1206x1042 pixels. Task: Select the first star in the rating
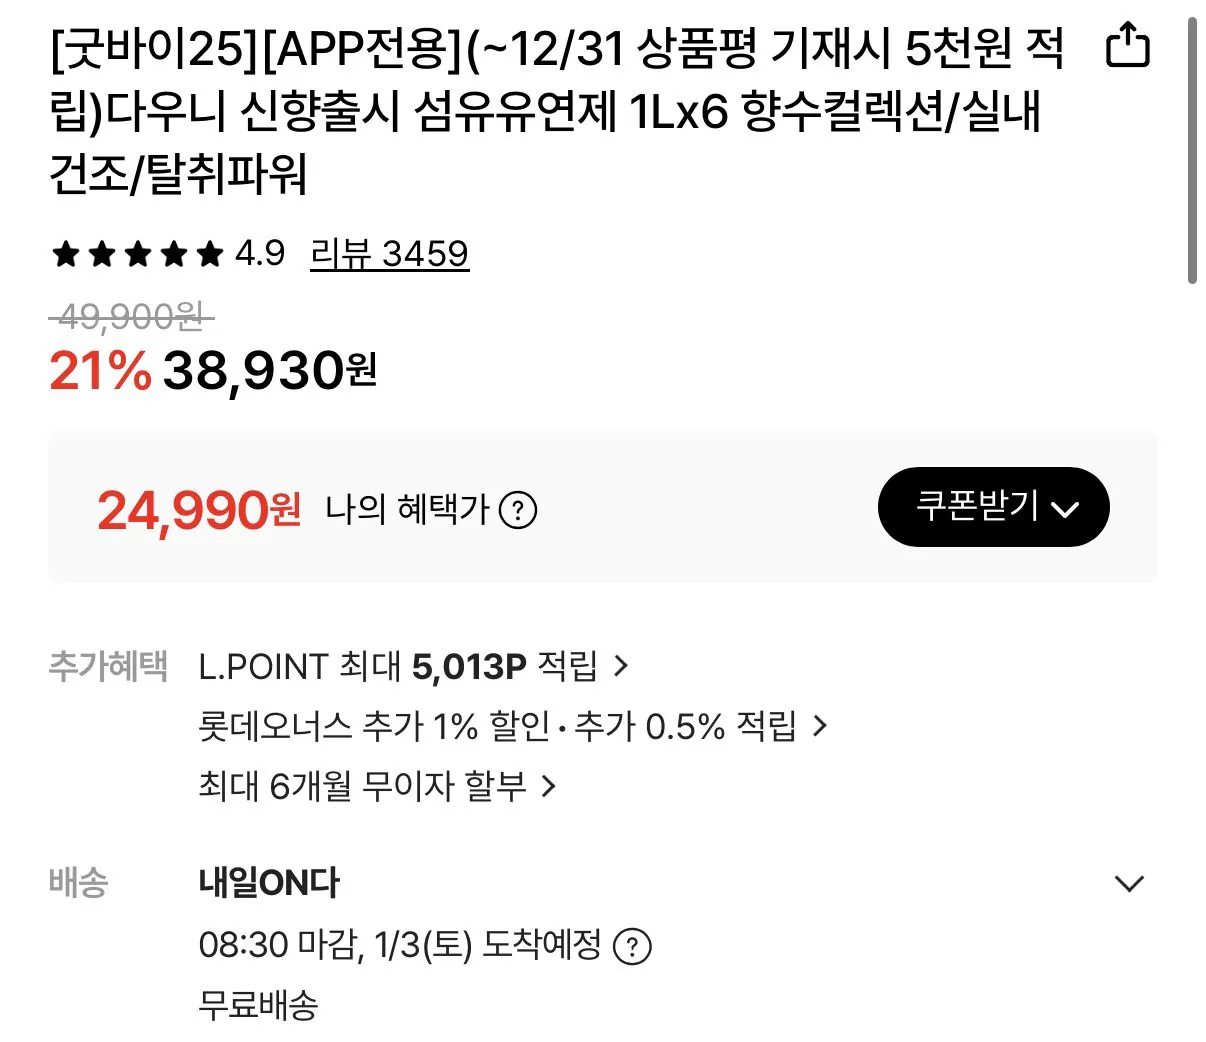click(x=64, y=254)
